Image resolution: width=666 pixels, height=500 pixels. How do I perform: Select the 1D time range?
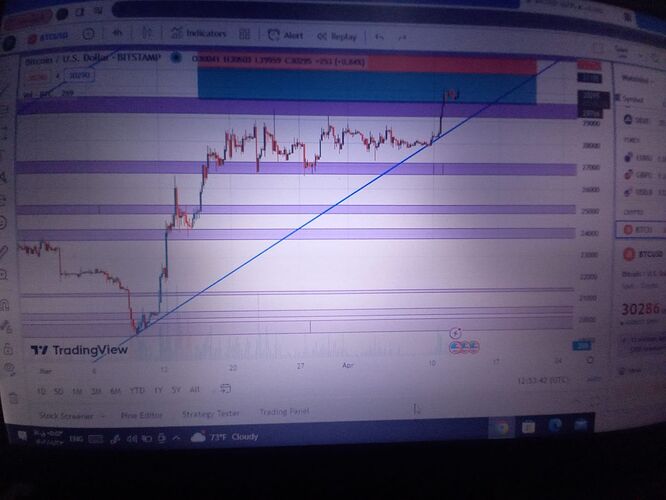pos(41,389)
